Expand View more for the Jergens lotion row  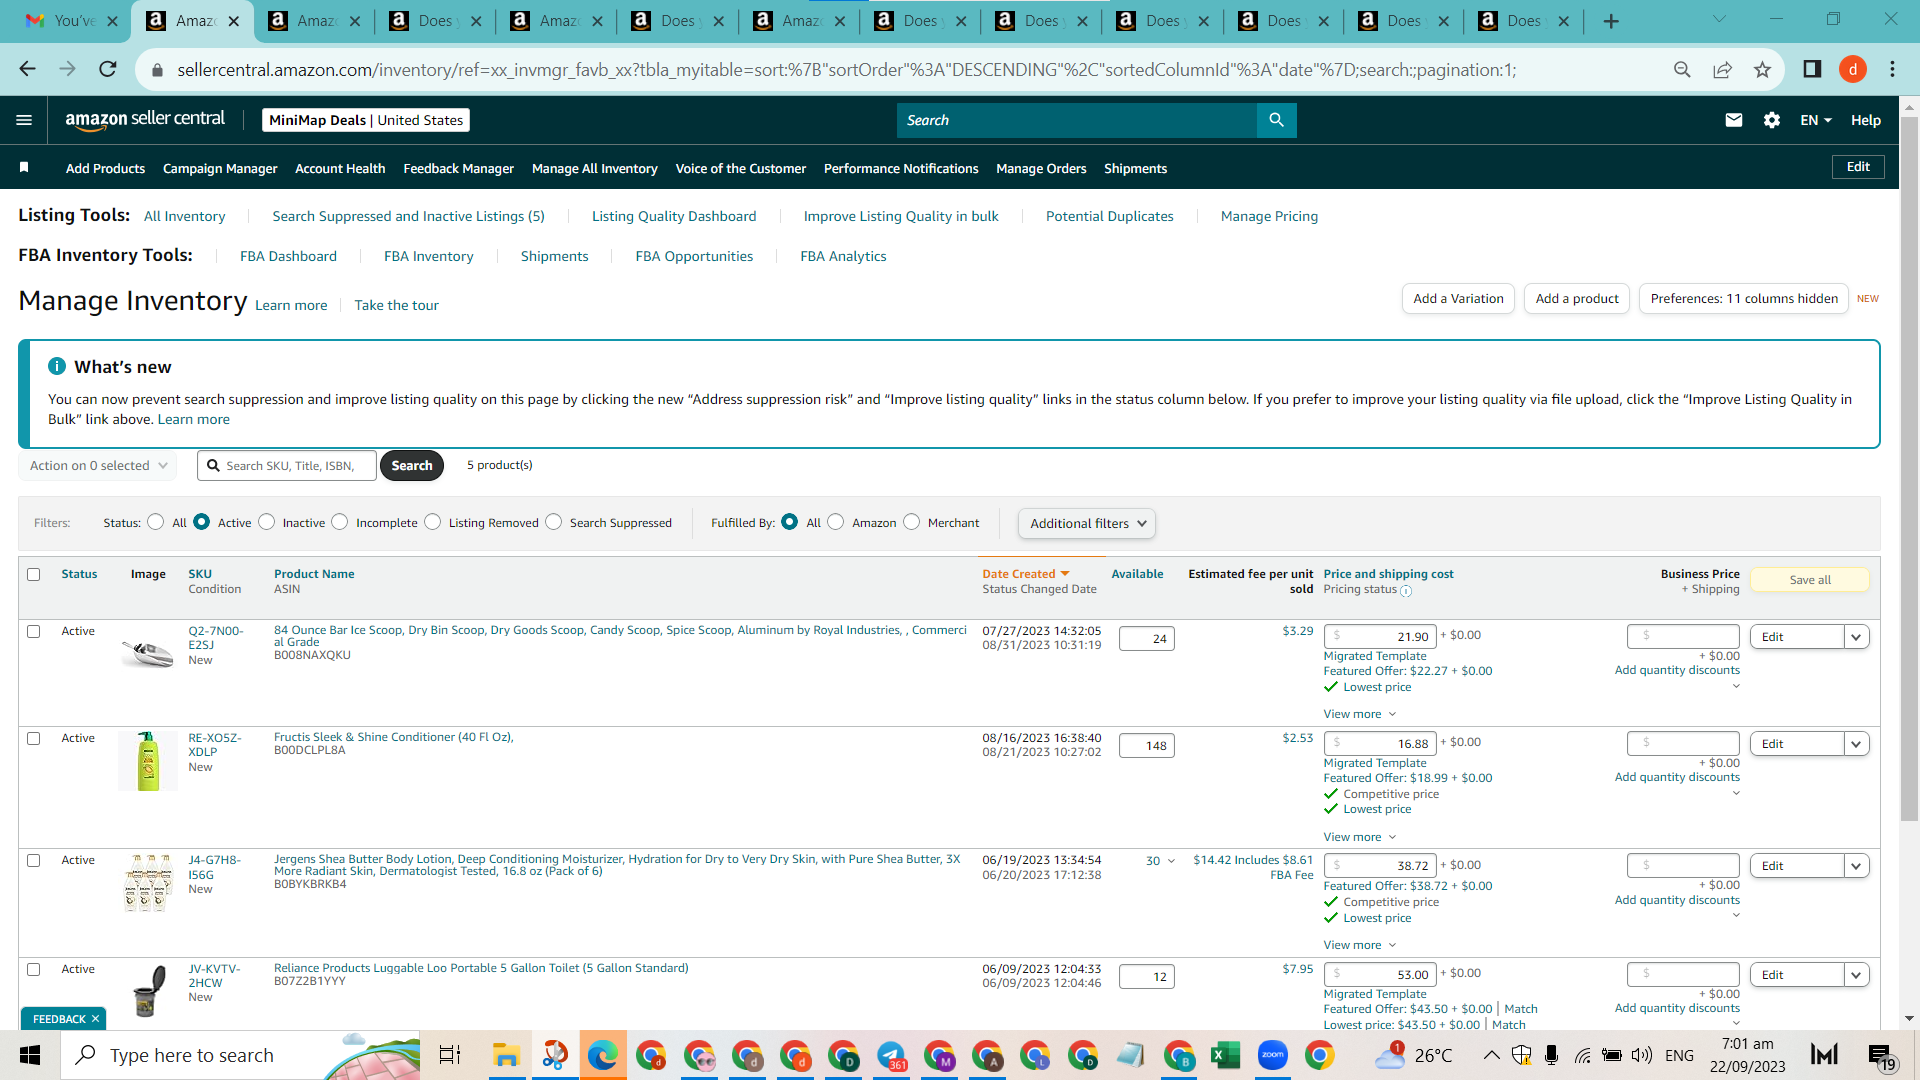click(1359, 945)
